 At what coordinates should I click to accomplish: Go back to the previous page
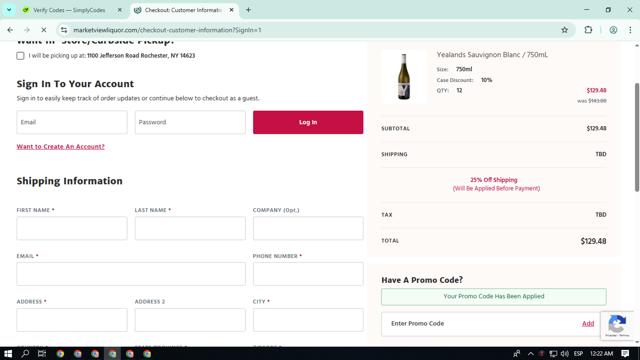(x=10, y=30)
